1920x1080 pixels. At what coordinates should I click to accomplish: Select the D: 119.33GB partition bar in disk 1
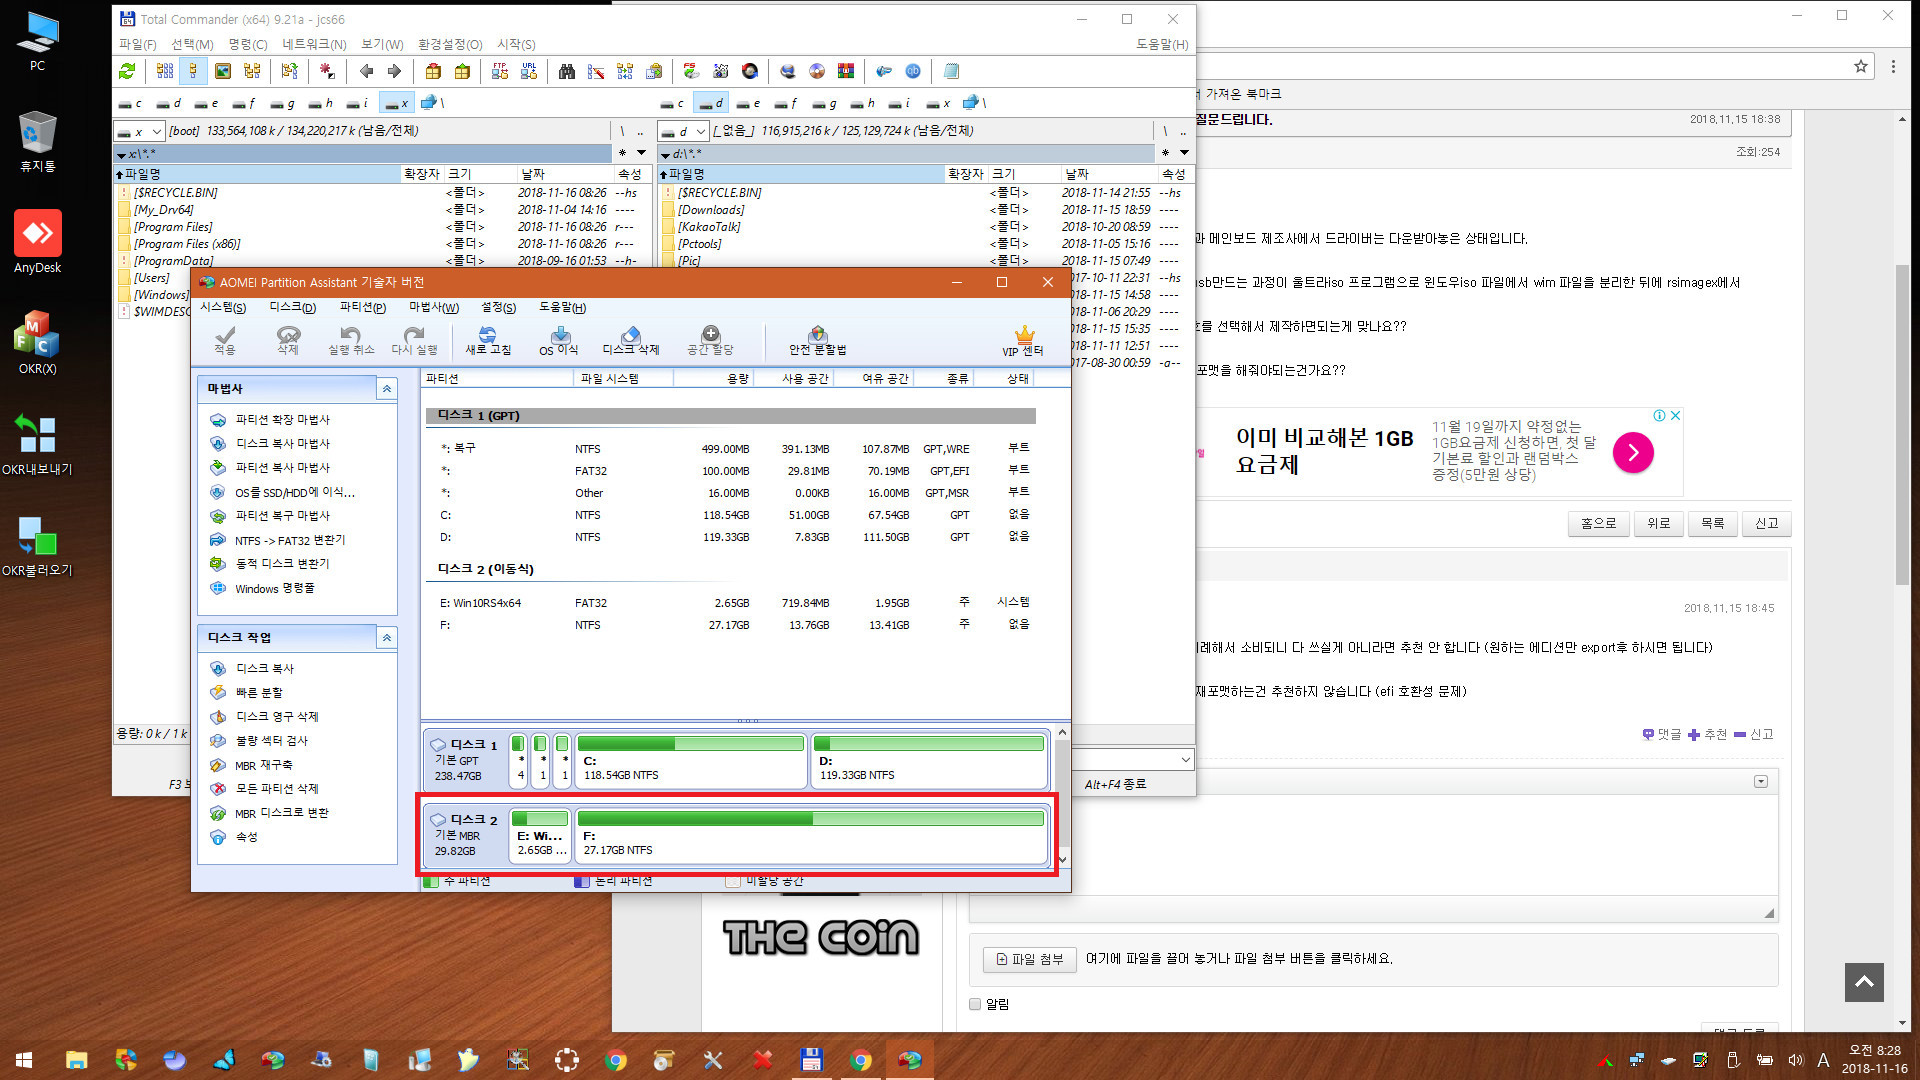coord(929,759)
